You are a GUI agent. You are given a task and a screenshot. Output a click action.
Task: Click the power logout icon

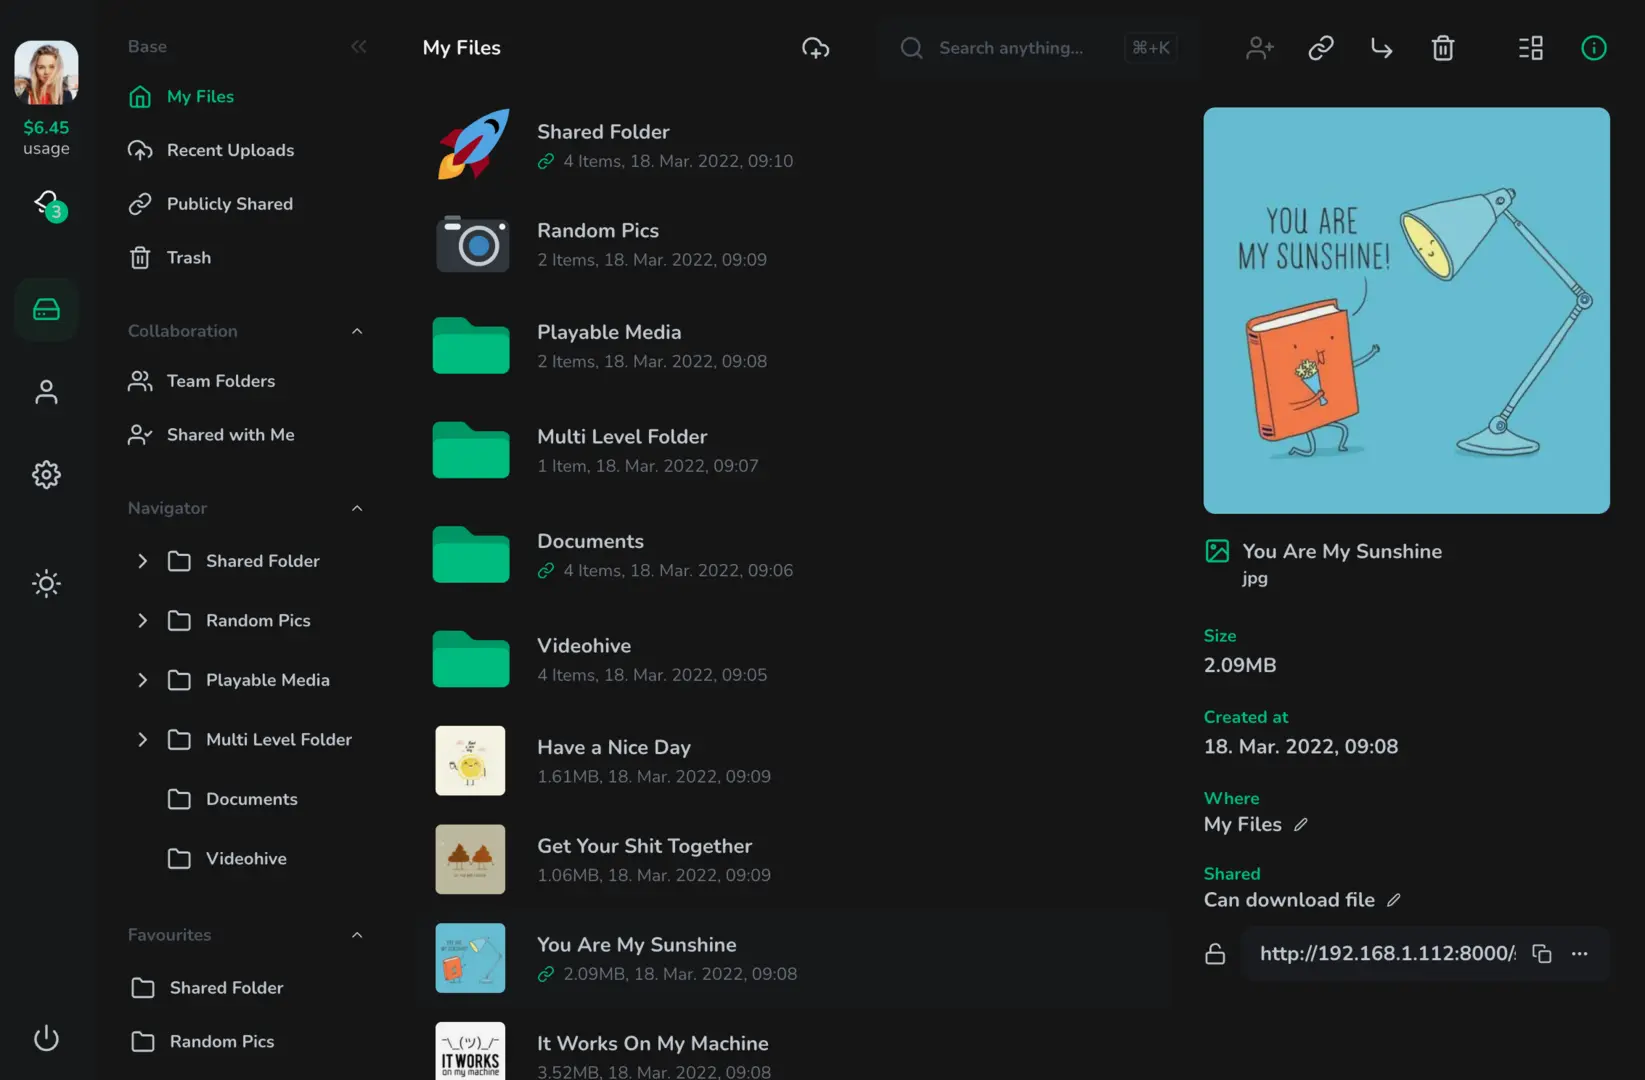coord(46,1038)
